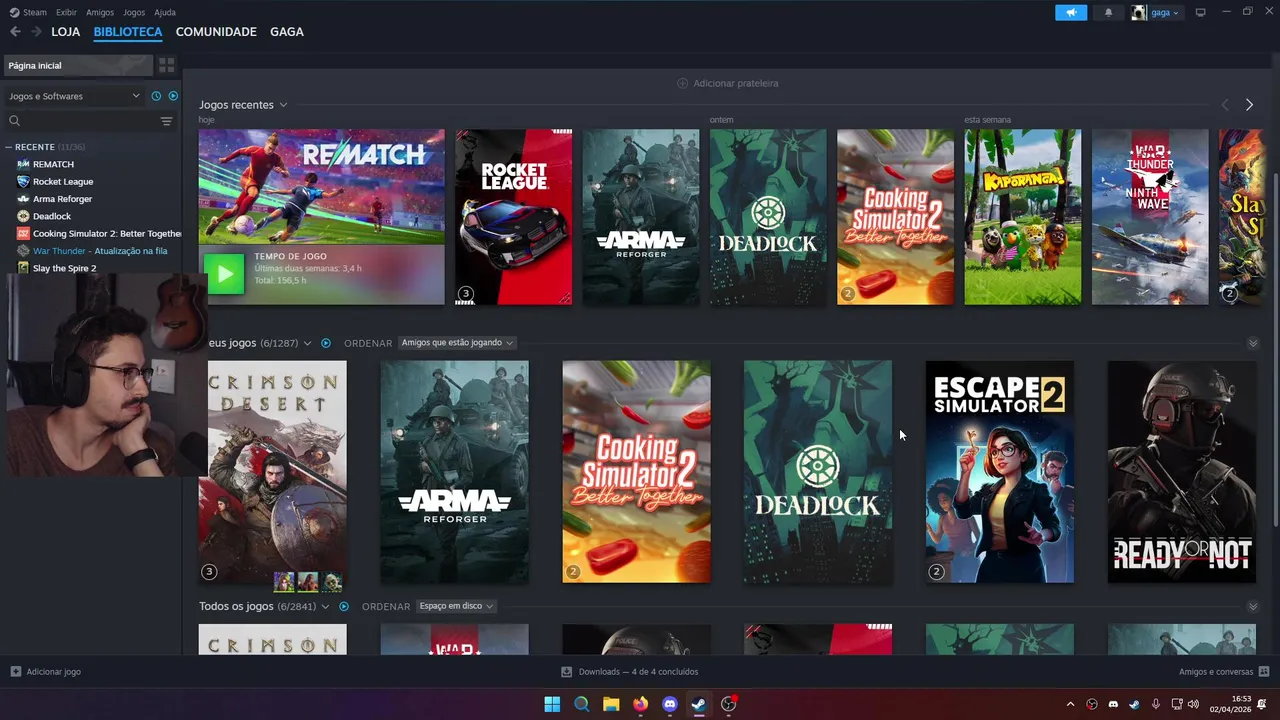Click the Cooking Simulator 2 sidebar icon
Viewport: 1280px width, 720px height.
pos(23,233)
